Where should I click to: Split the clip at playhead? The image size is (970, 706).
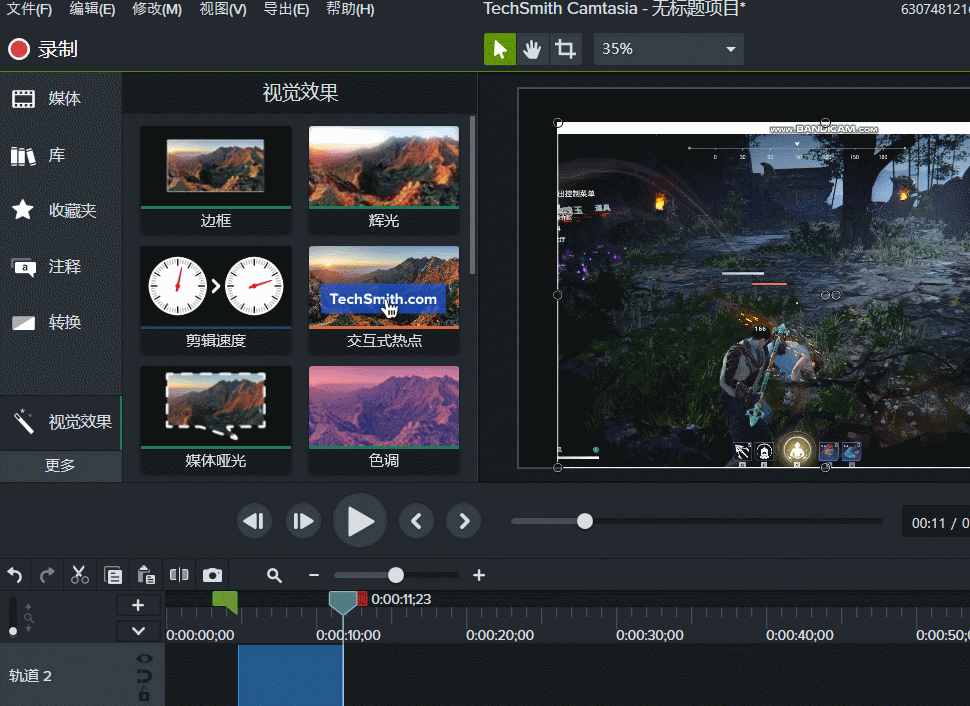pos(179,575)
